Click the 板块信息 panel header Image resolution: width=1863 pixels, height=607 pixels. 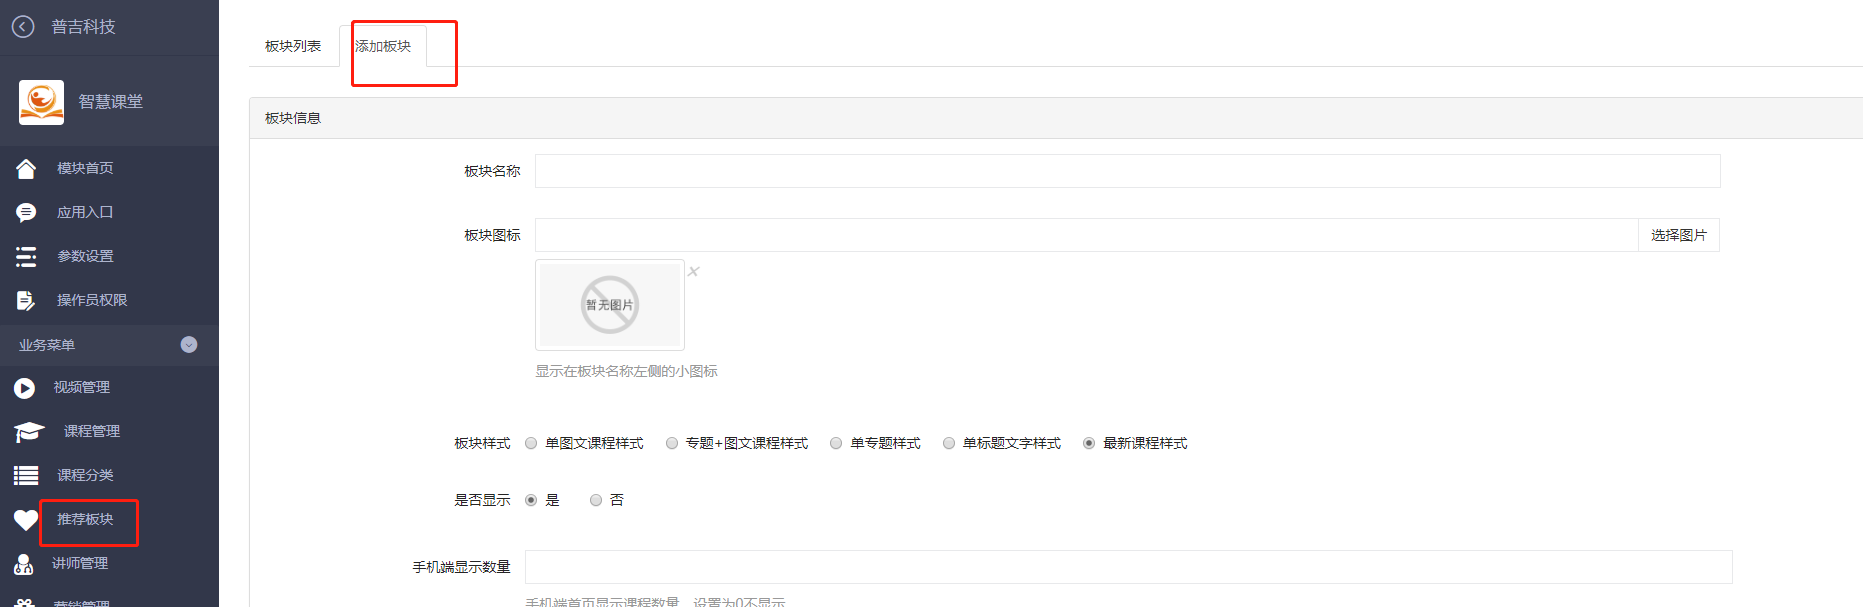(1056, 118)
